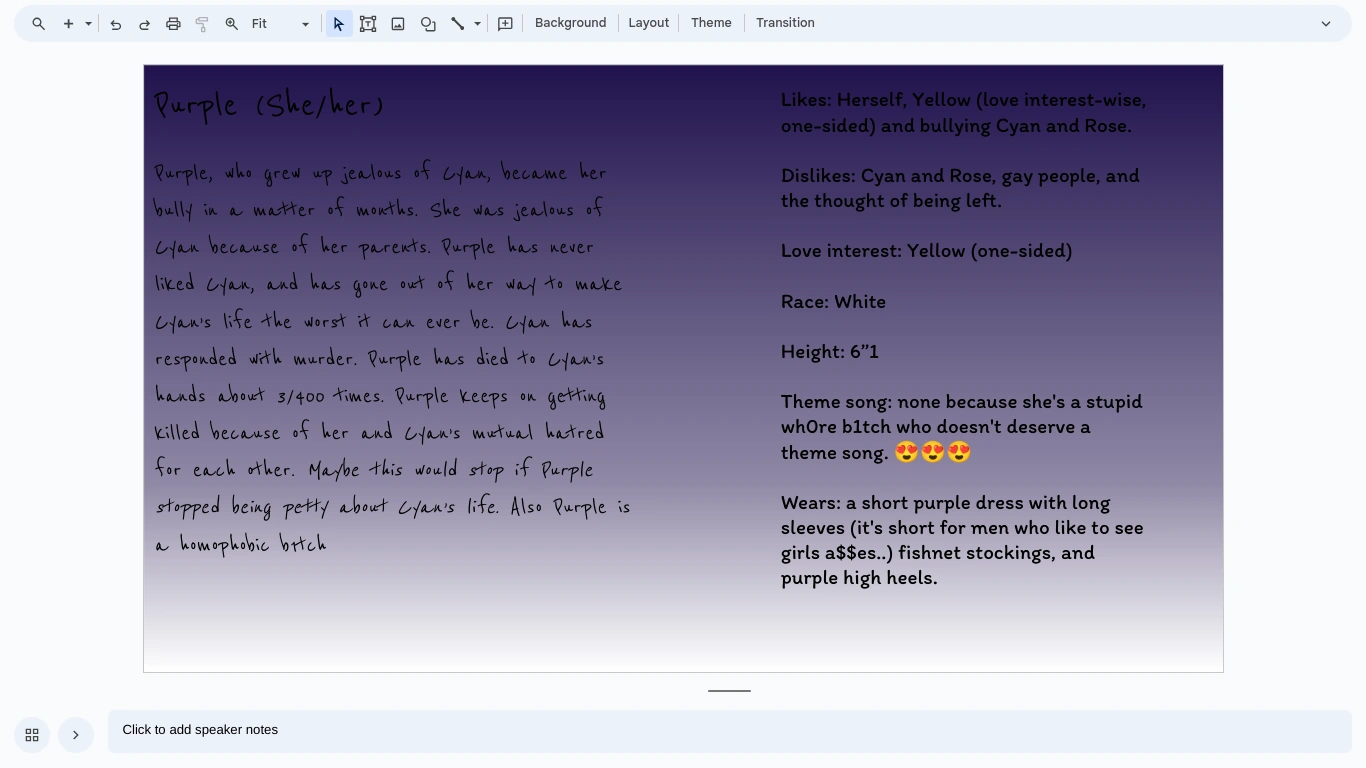The image size is (1366, 768).
Task: Switch to grid view of slides
Action: pyautogui.click(x=31, y=734)
